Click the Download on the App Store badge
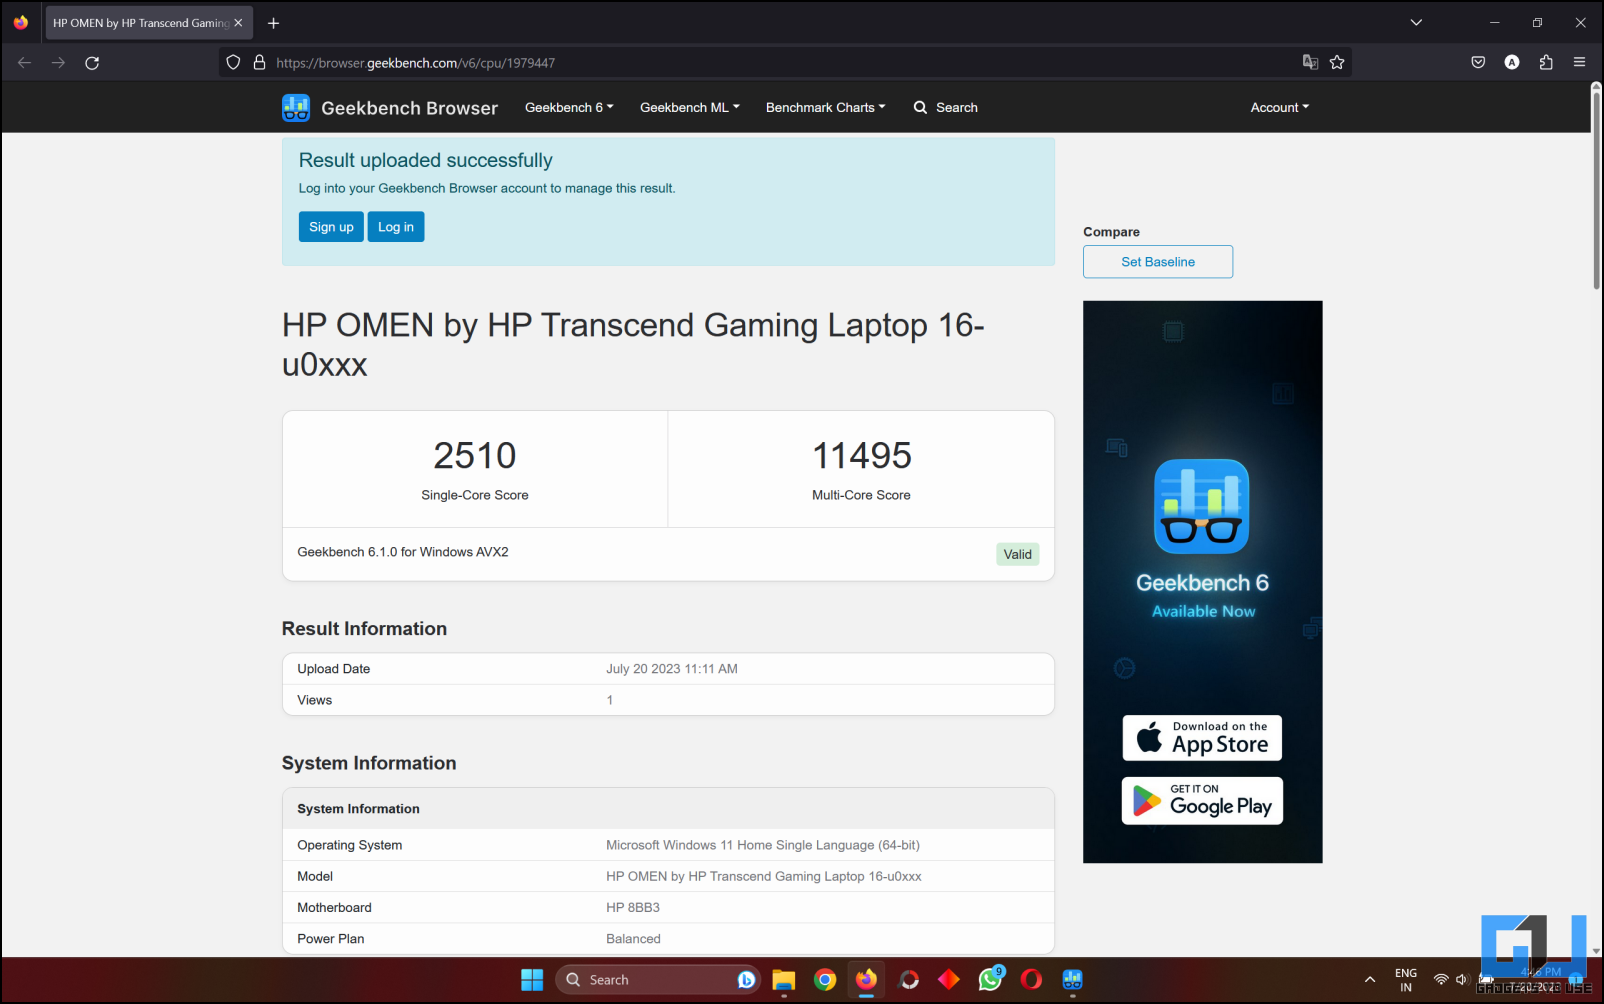This screenshot has height=1004, width=1604. coord(1202,738)
